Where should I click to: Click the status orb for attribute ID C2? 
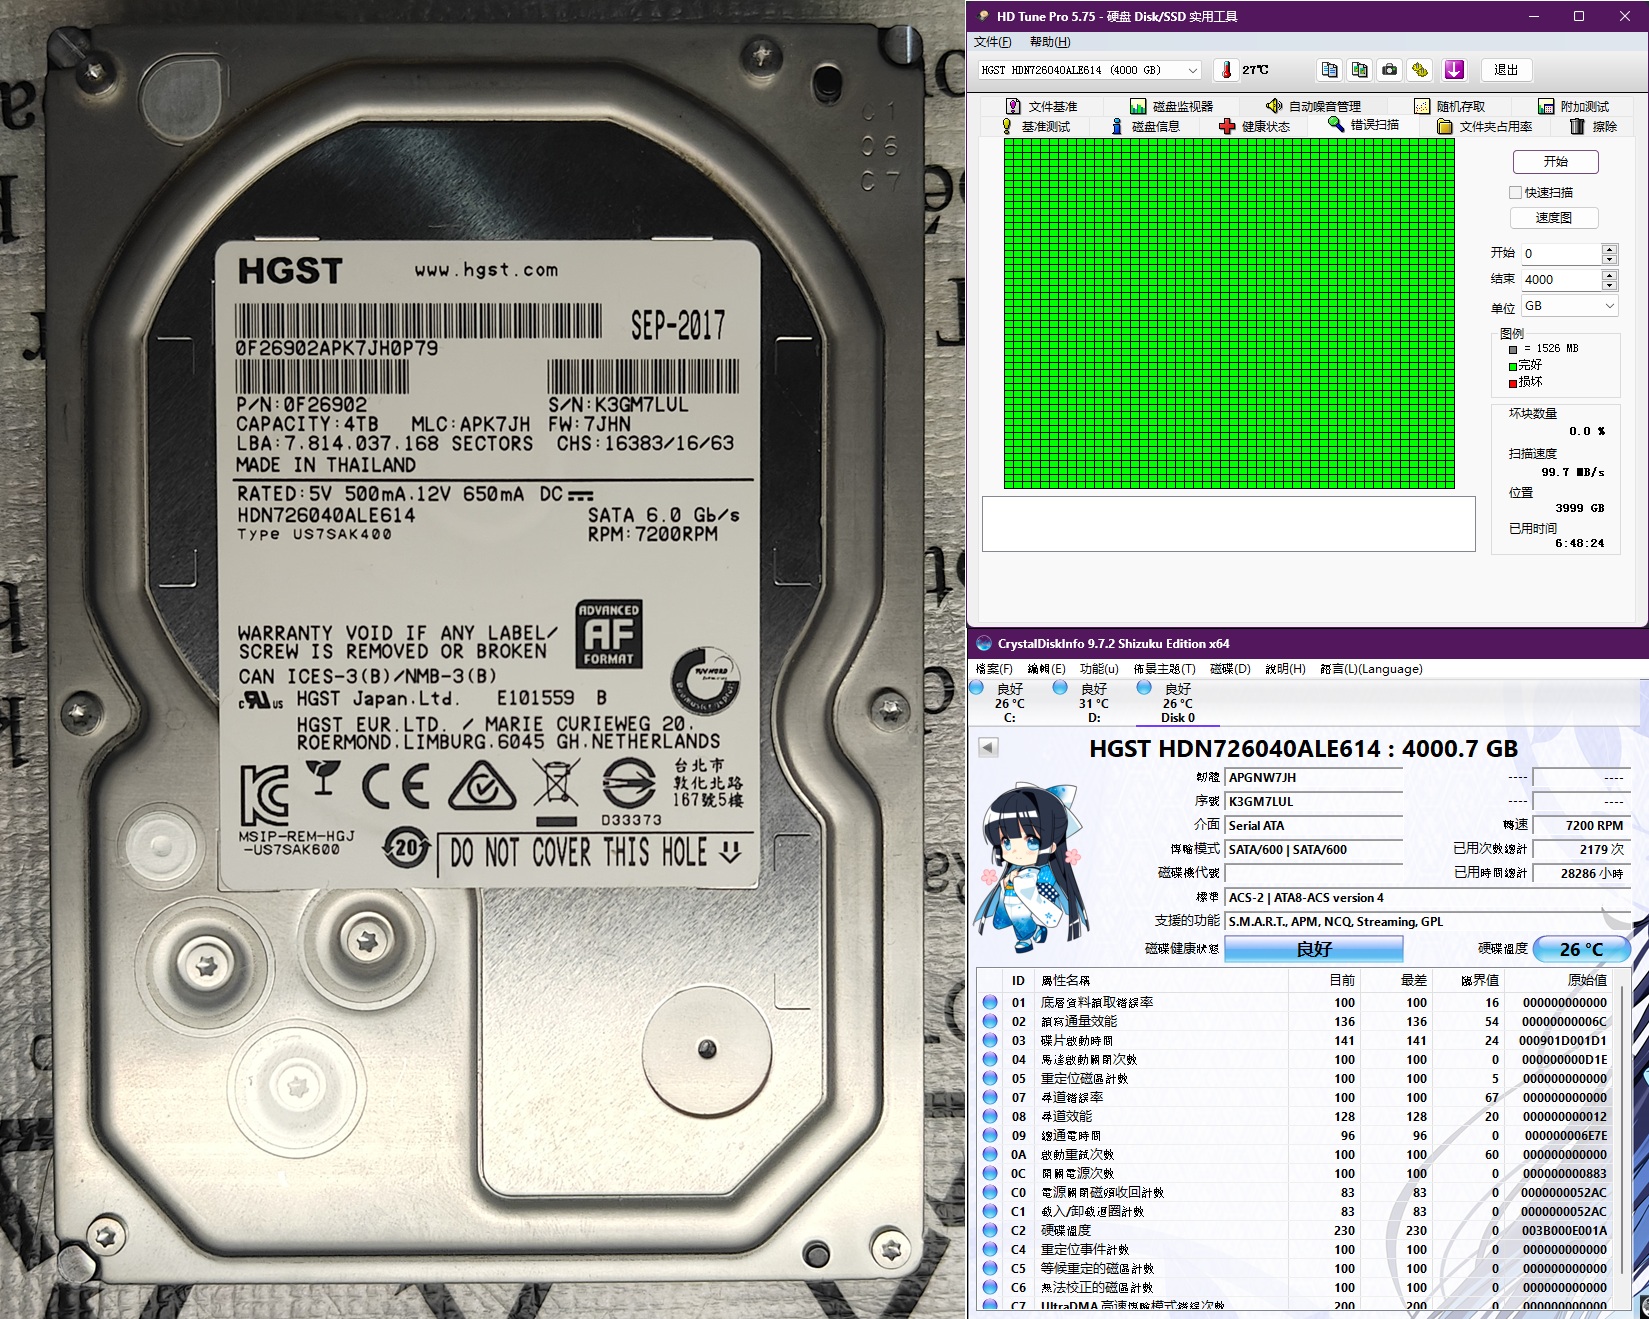click(990, 1230)
